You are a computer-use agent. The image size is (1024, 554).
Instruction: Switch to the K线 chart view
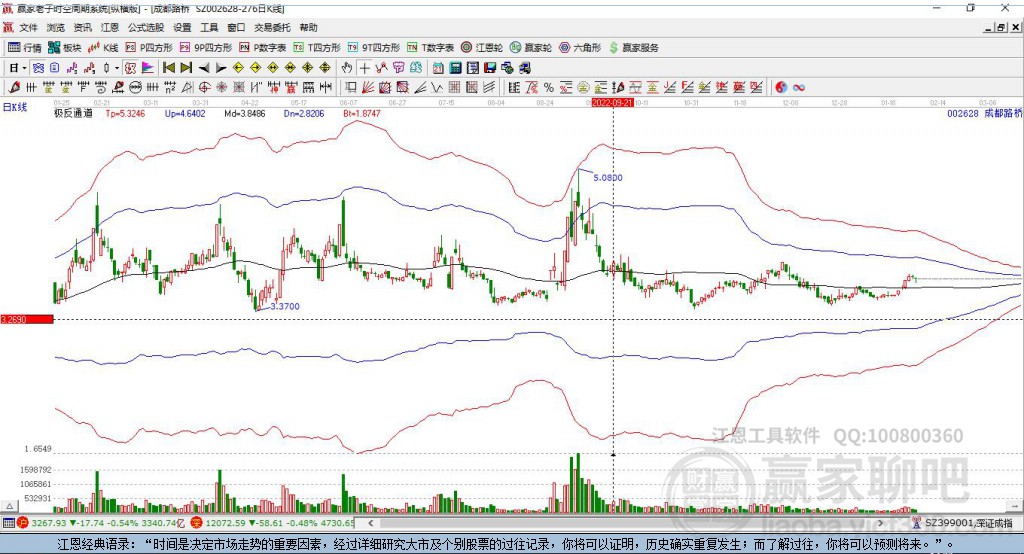[x=103, y=48]
